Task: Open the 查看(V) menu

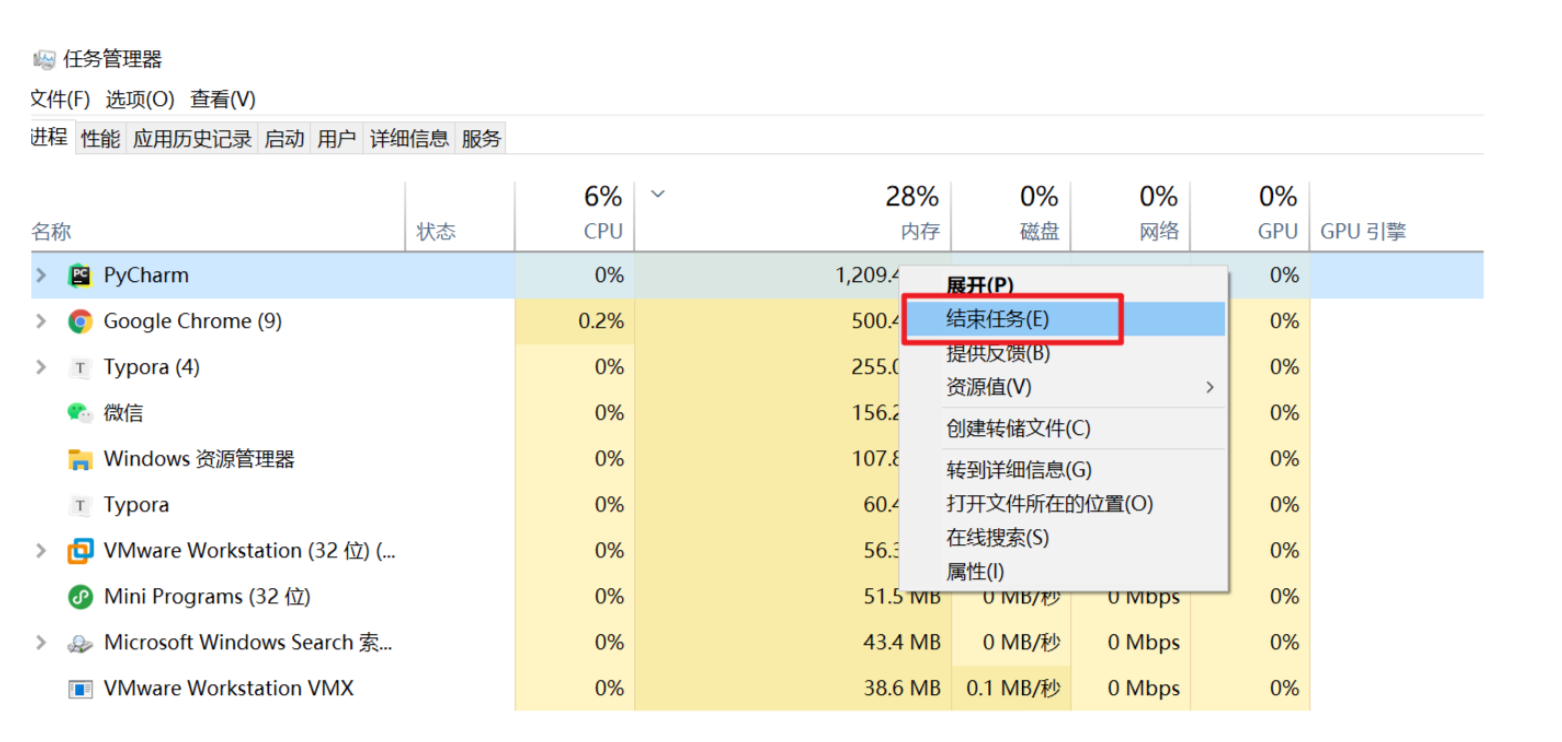Action: click(223, 99)
